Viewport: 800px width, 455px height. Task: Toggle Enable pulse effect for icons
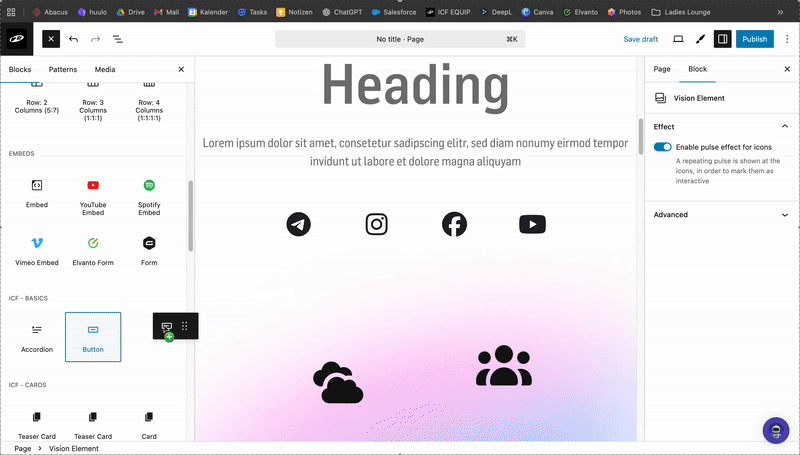point(662,147)
